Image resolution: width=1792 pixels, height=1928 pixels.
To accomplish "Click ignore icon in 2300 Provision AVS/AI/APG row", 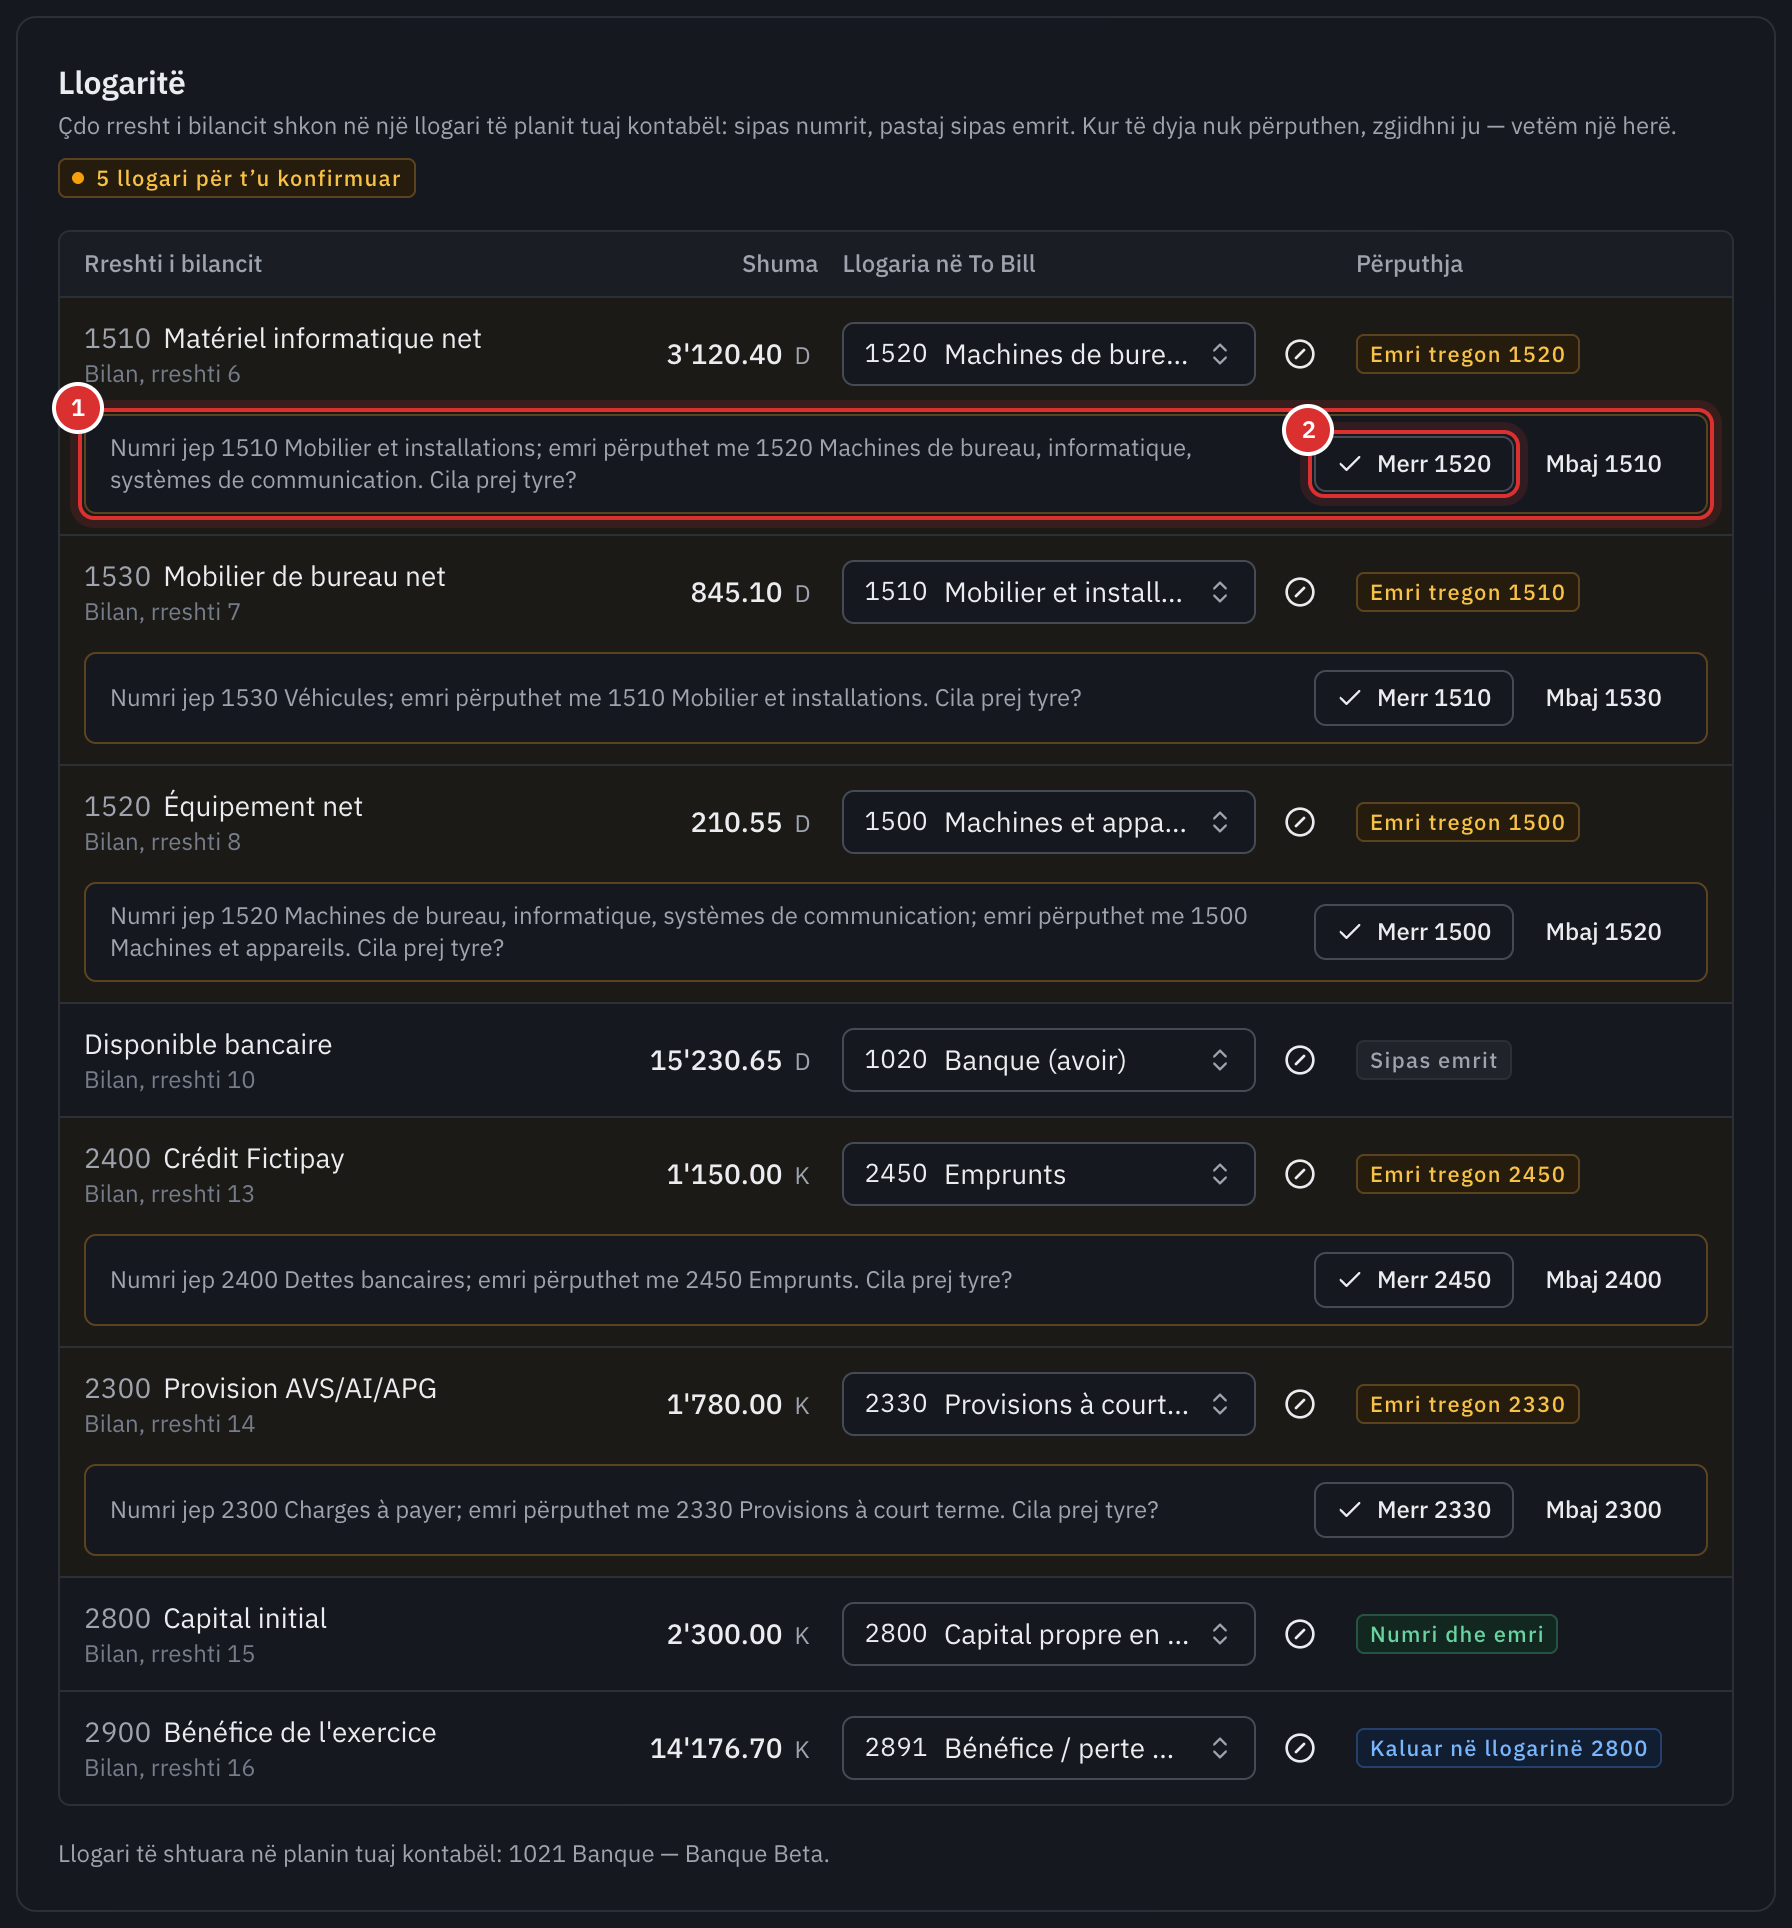I will tap(1299, 1404).
